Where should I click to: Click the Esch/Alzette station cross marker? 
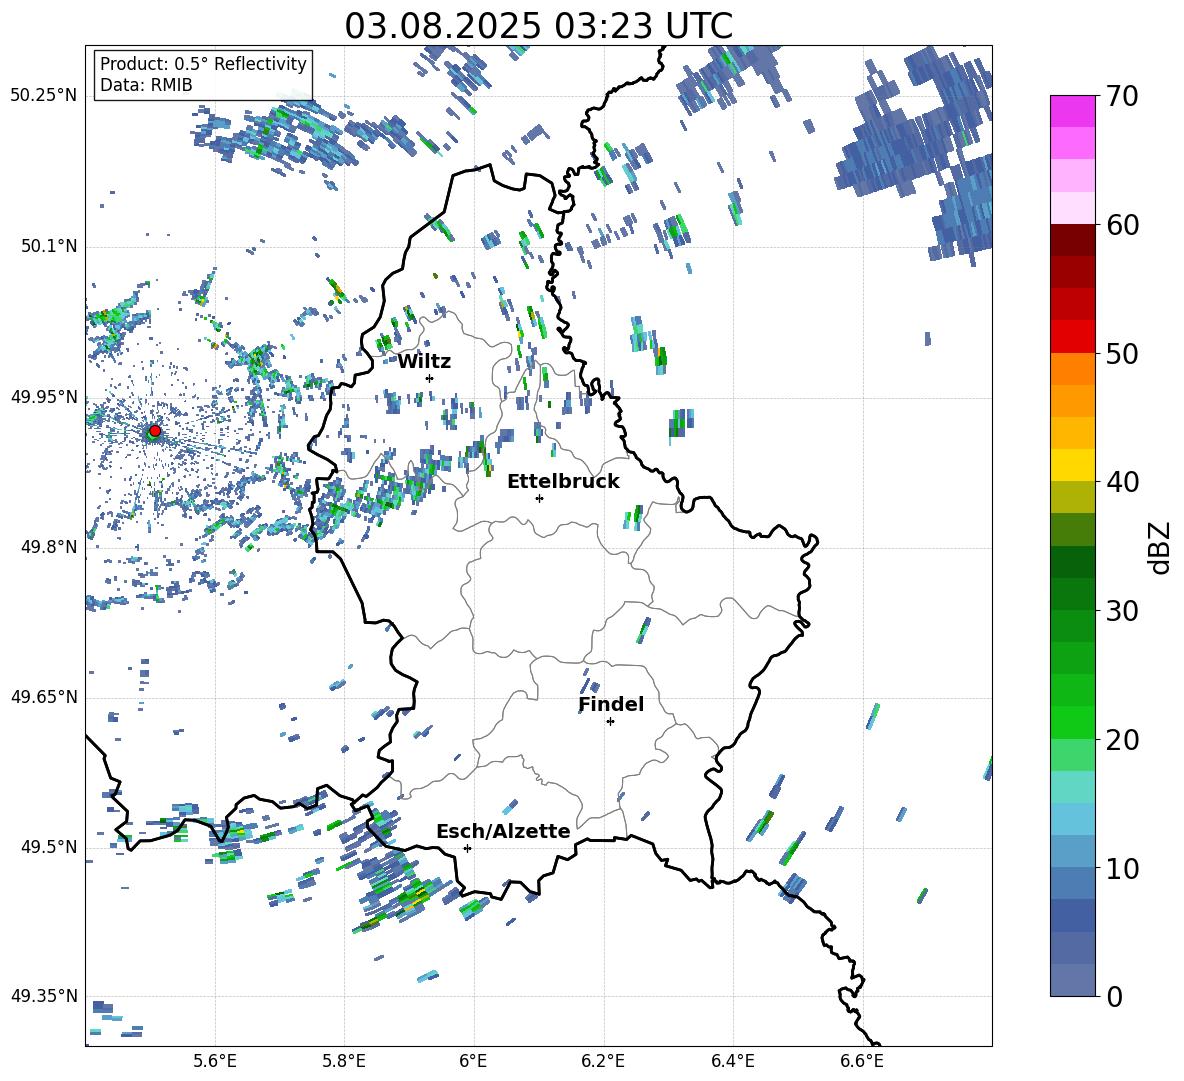[467, 848]
